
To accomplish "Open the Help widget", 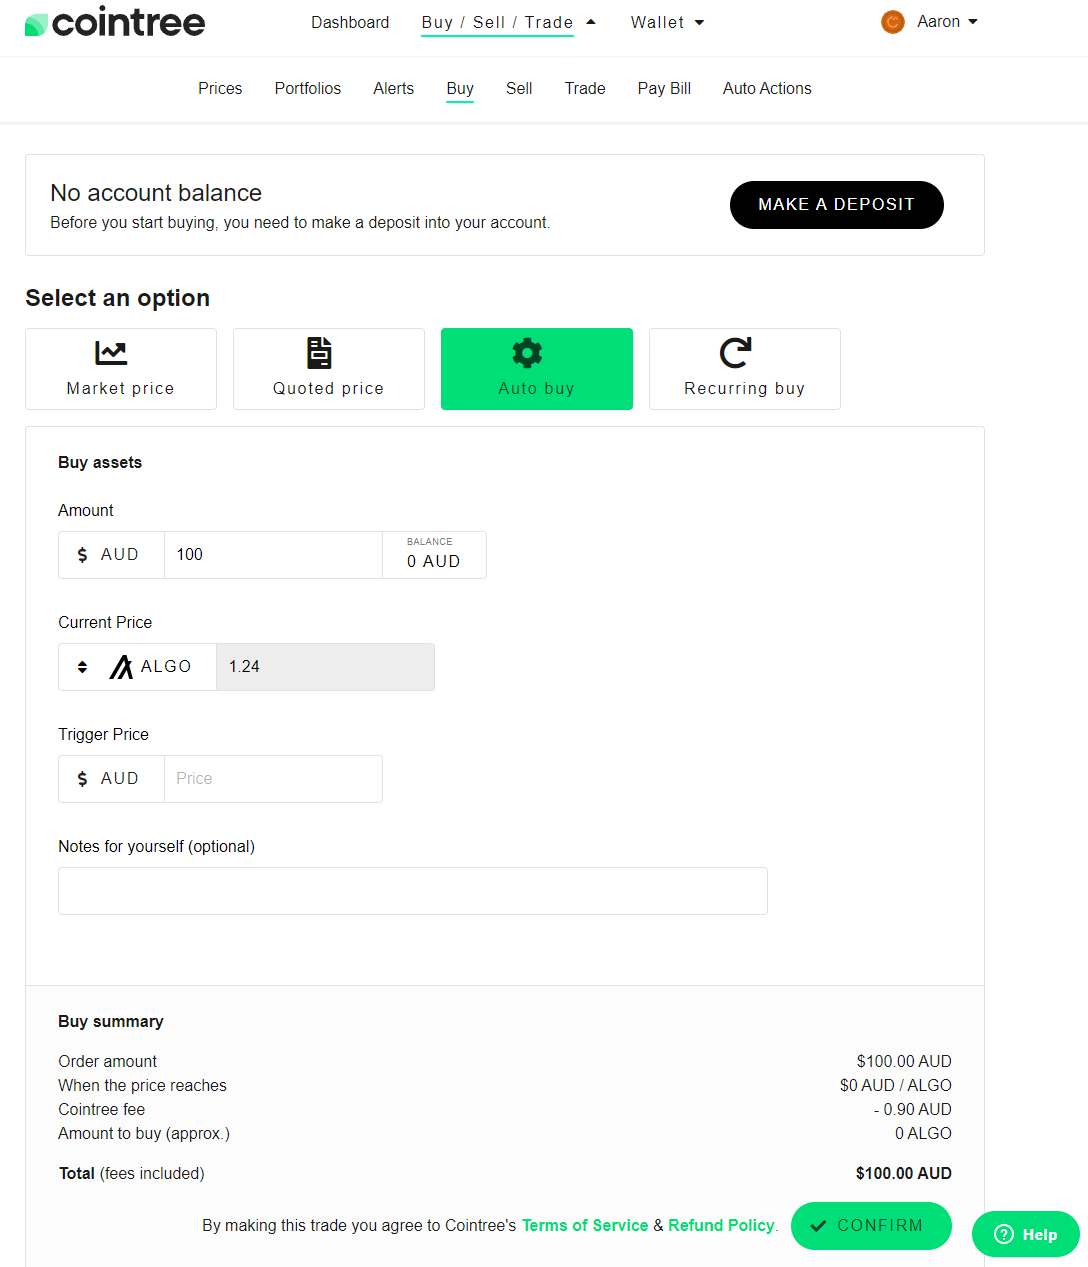I will [1026, 1234].
